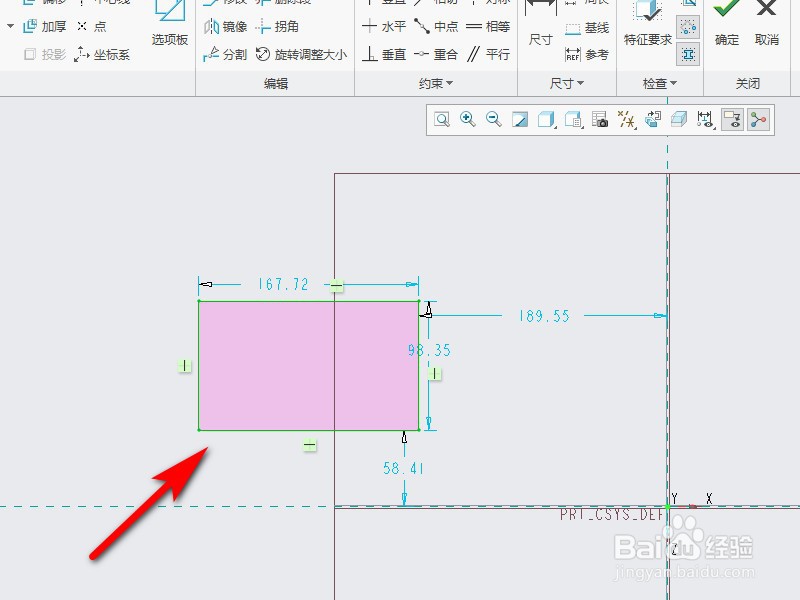Click the Zoom Out magnifier icon
800x600 pixels.
[493, 120]
